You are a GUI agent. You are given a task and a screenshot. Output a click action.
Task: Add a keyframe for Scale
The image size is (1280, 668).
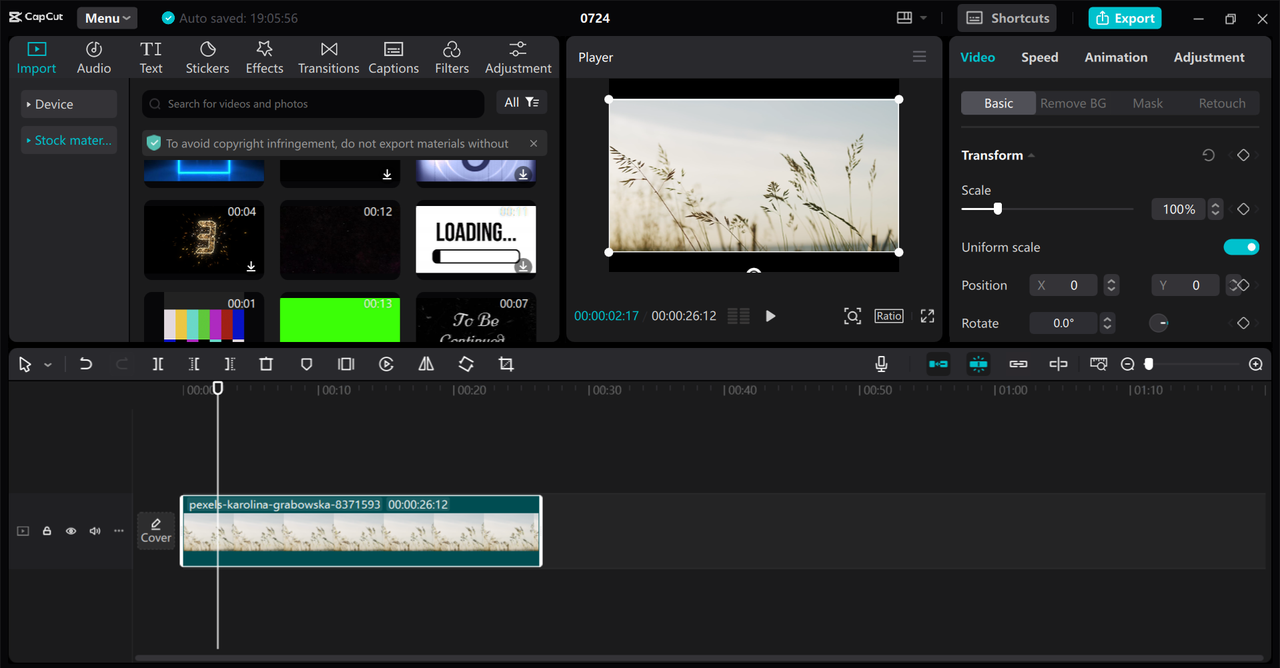point(1243,209)
